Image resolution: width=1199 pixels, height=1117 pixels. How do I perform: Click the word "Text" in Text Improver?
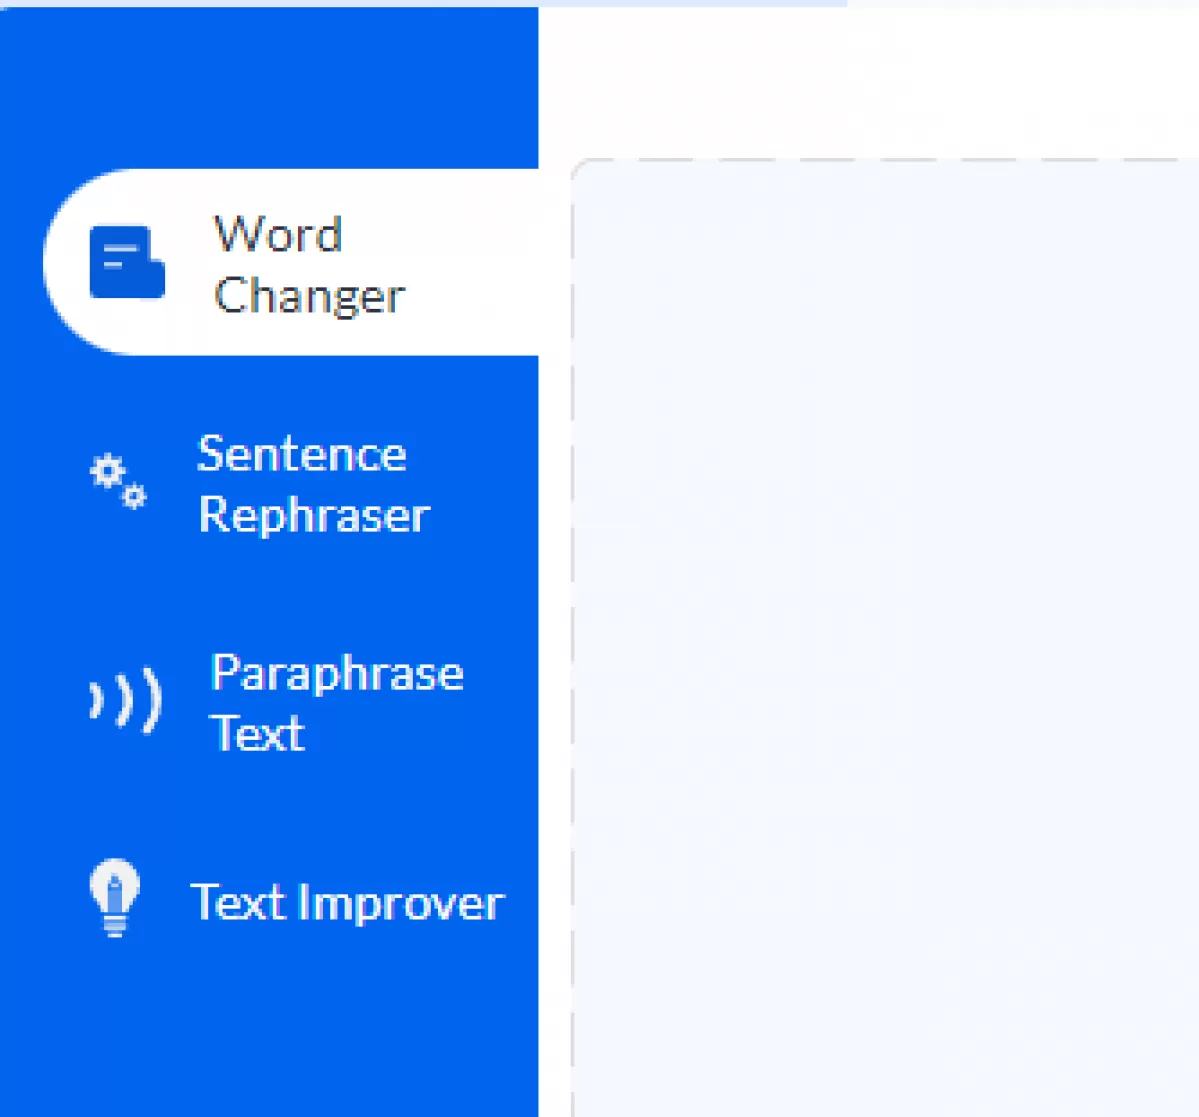237,902
